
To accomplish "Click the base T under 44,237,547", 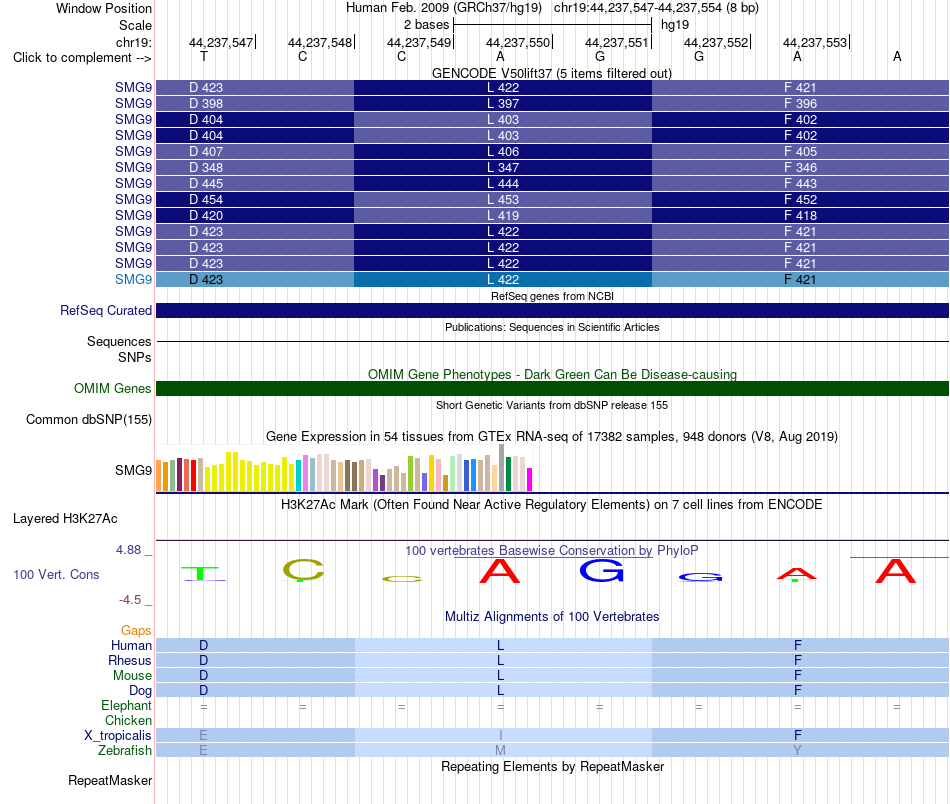I will (x=204, y=56).
